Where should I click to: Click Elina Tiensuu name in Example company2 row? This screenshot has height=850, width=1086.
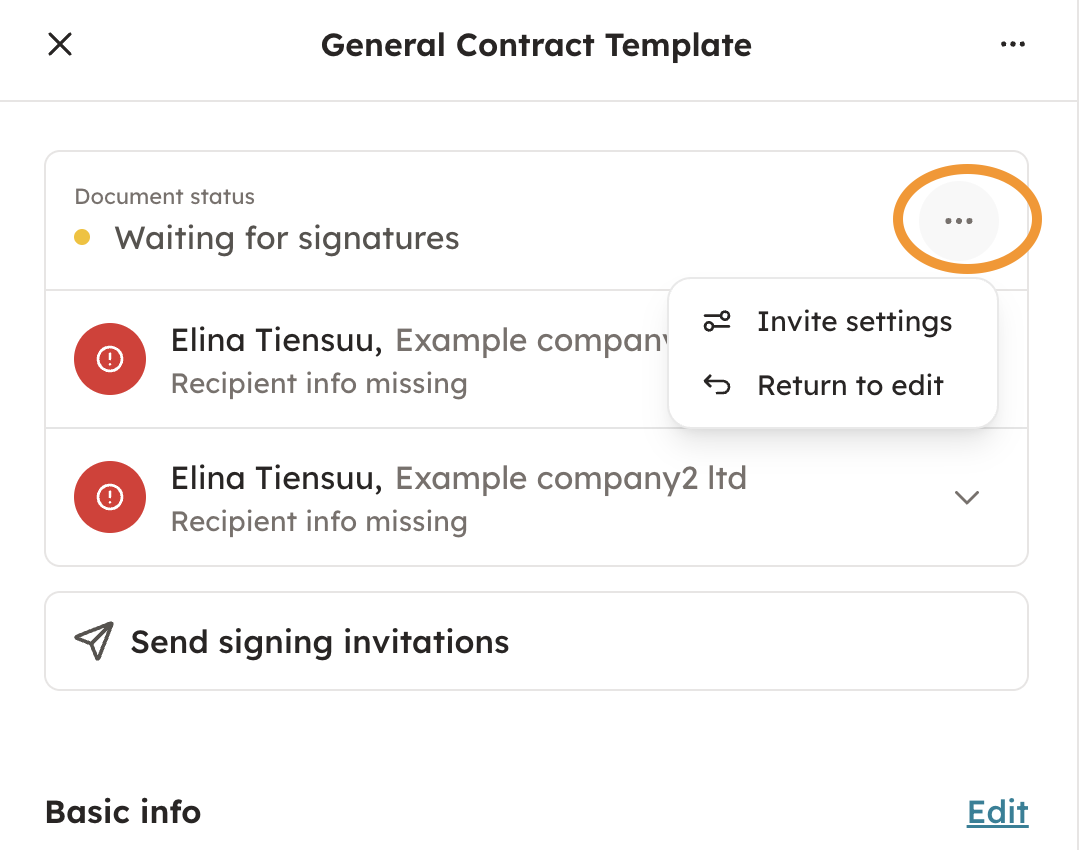point(276,479)
